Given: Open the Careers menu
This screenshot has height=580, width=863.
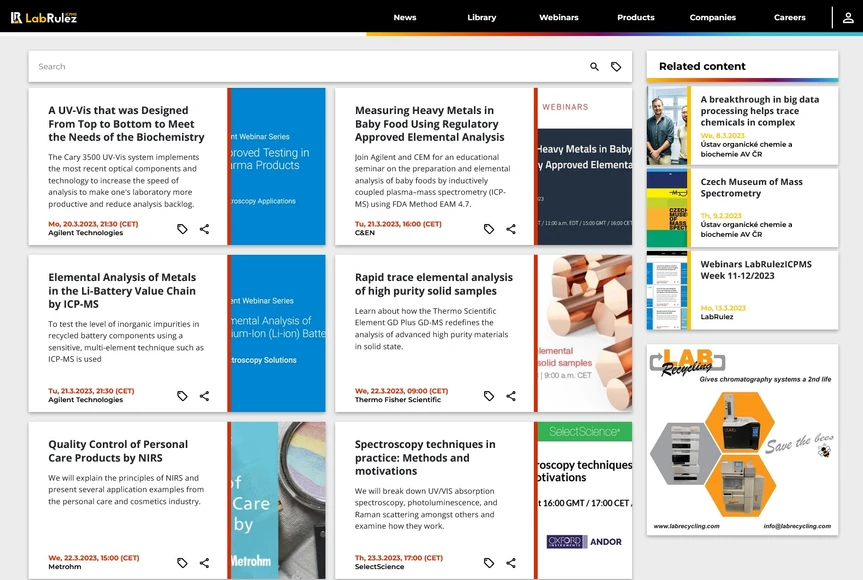Looking at the screenshot, I should (790, 18).
